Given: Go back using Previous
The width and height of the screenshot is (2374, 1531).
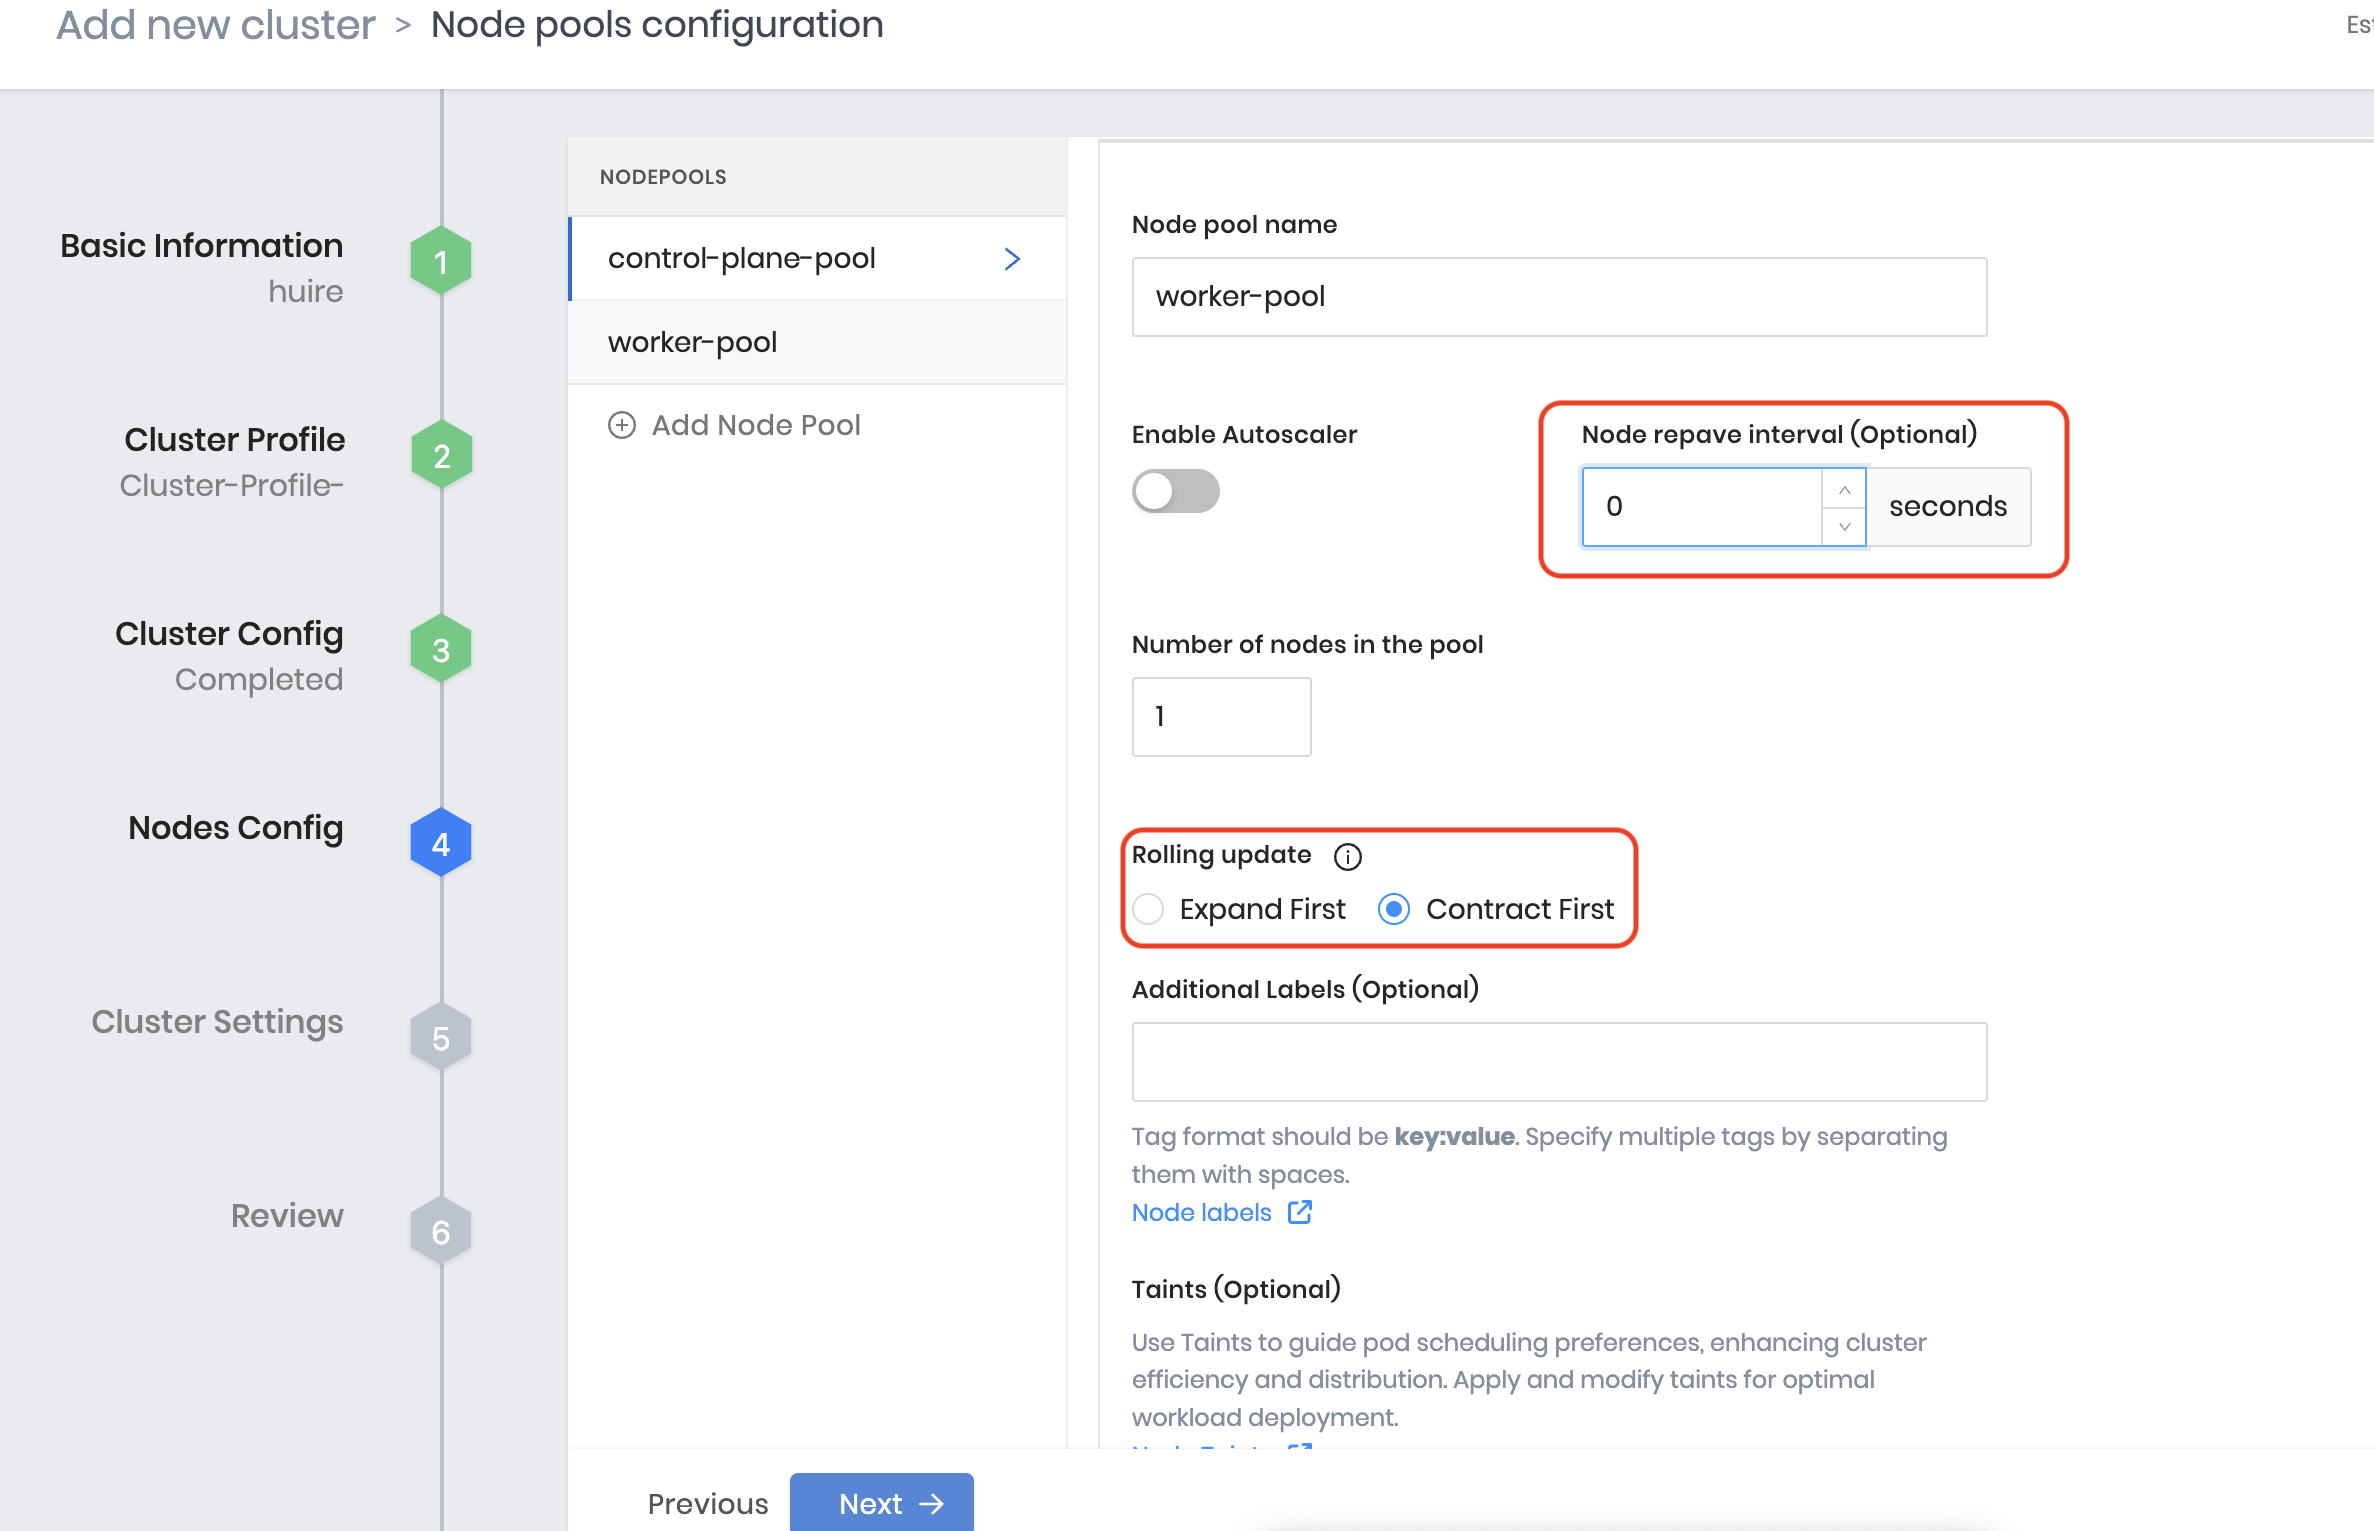Looking at the screenshot, I should click(x=708, y=1503).
